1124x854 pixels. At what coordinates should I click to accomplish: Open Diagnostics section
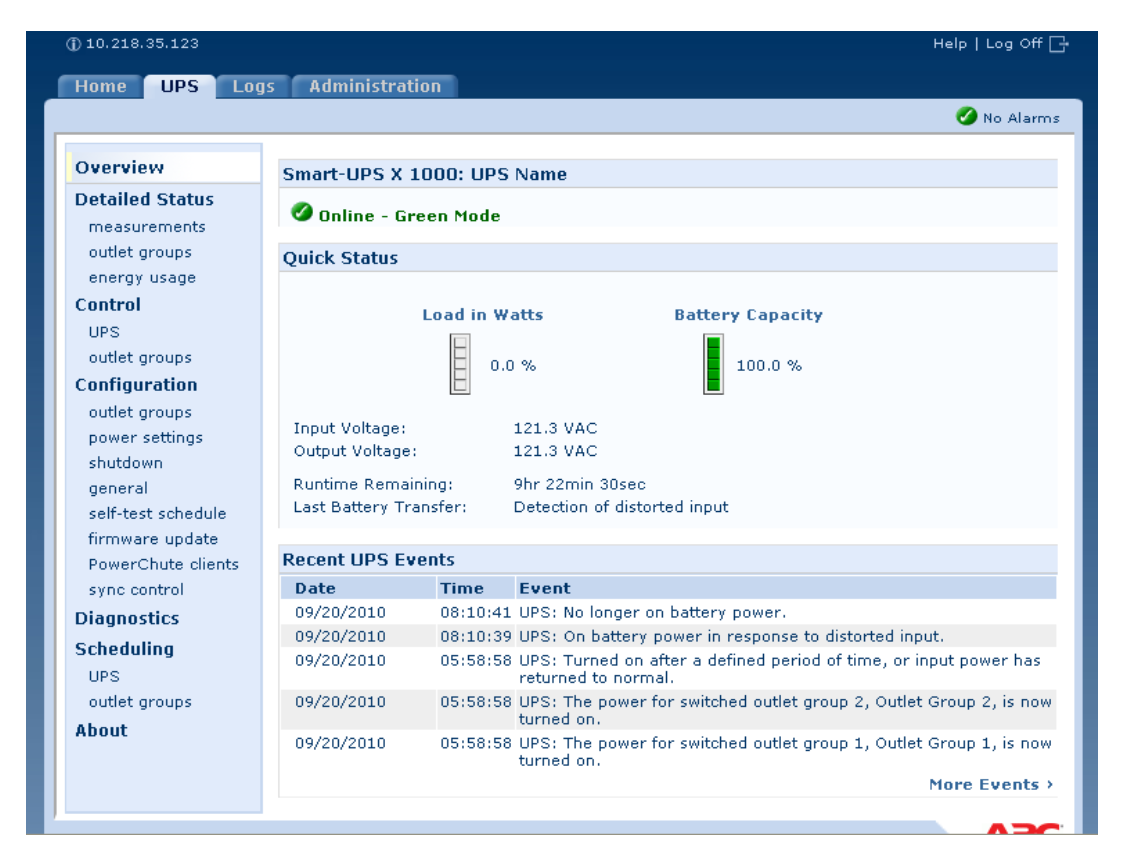coord(127,619)
